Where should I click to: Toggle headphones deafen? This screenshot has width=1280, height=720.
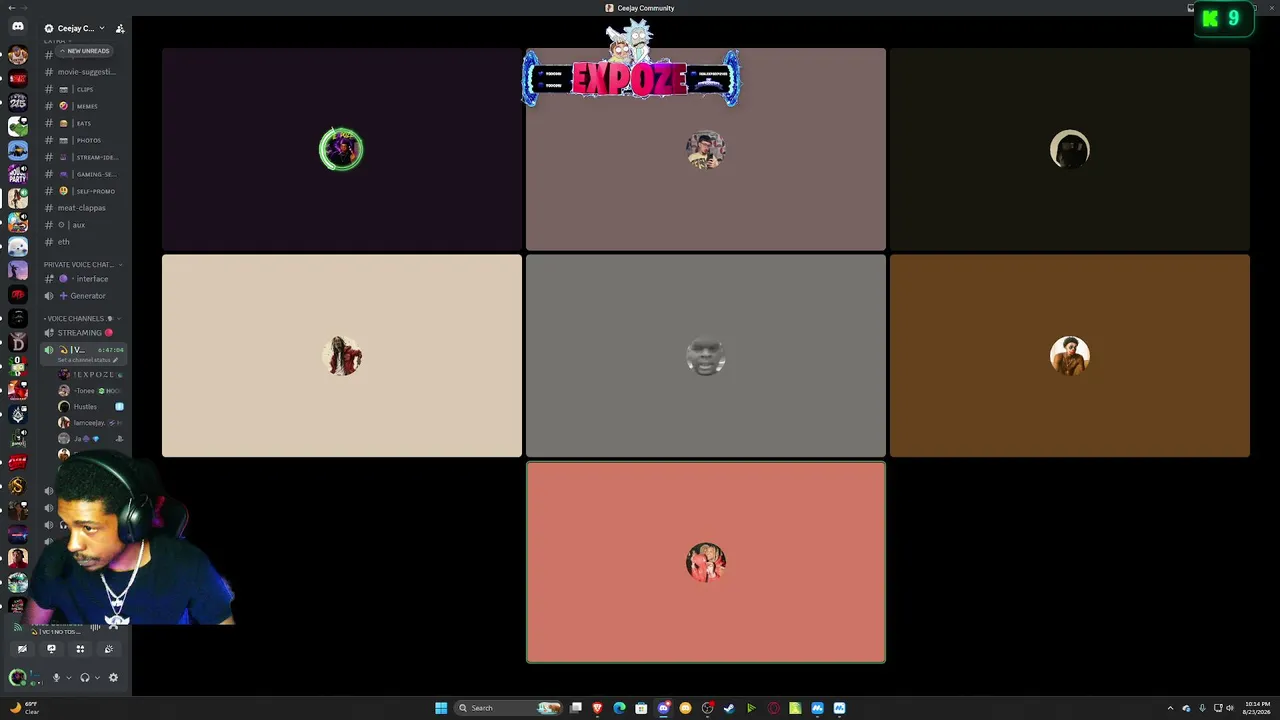tap(85, 678)
